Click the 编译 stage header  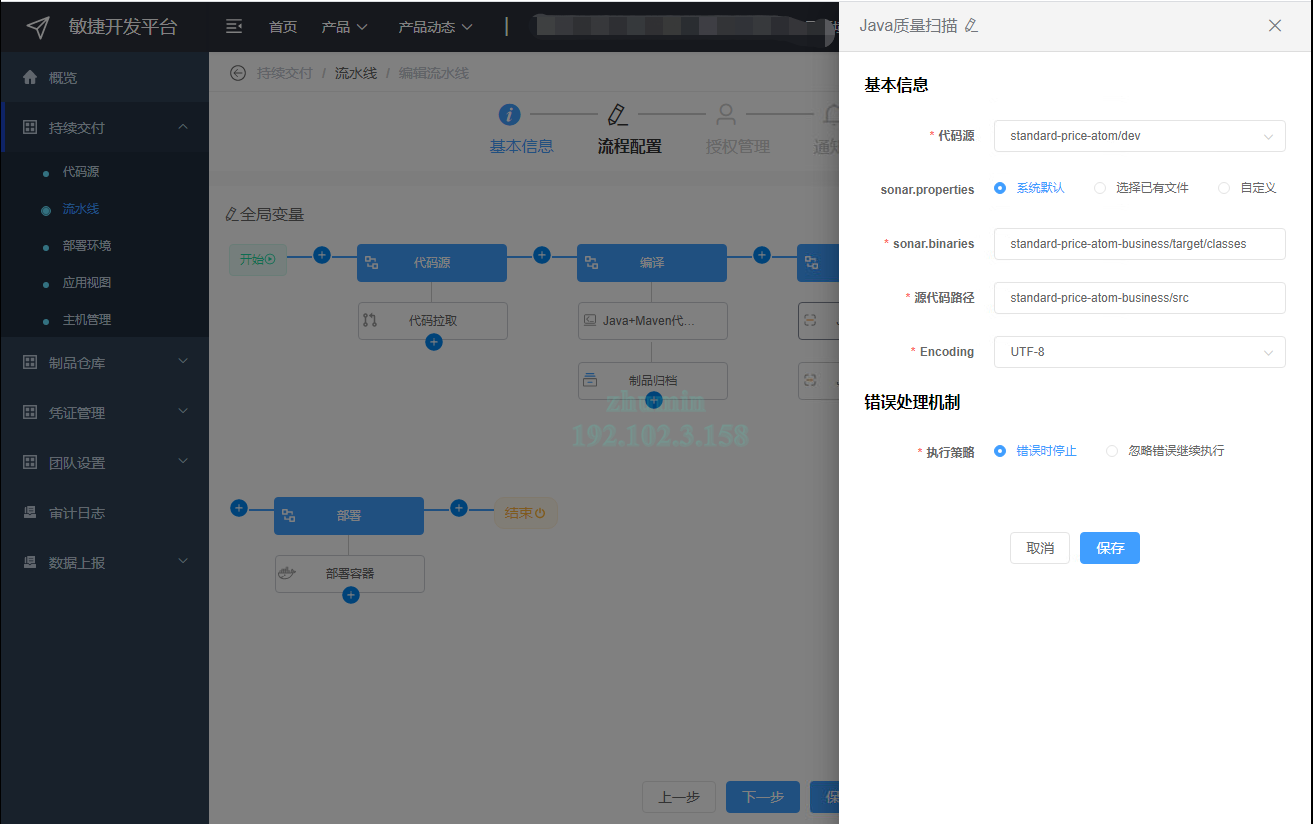652,262
